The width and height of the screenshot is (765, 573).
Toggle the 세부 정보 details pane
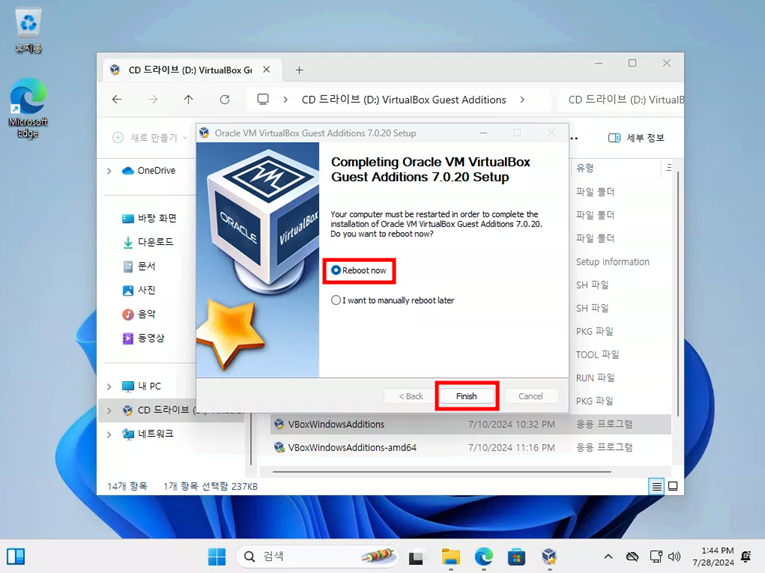click(636, 138)
